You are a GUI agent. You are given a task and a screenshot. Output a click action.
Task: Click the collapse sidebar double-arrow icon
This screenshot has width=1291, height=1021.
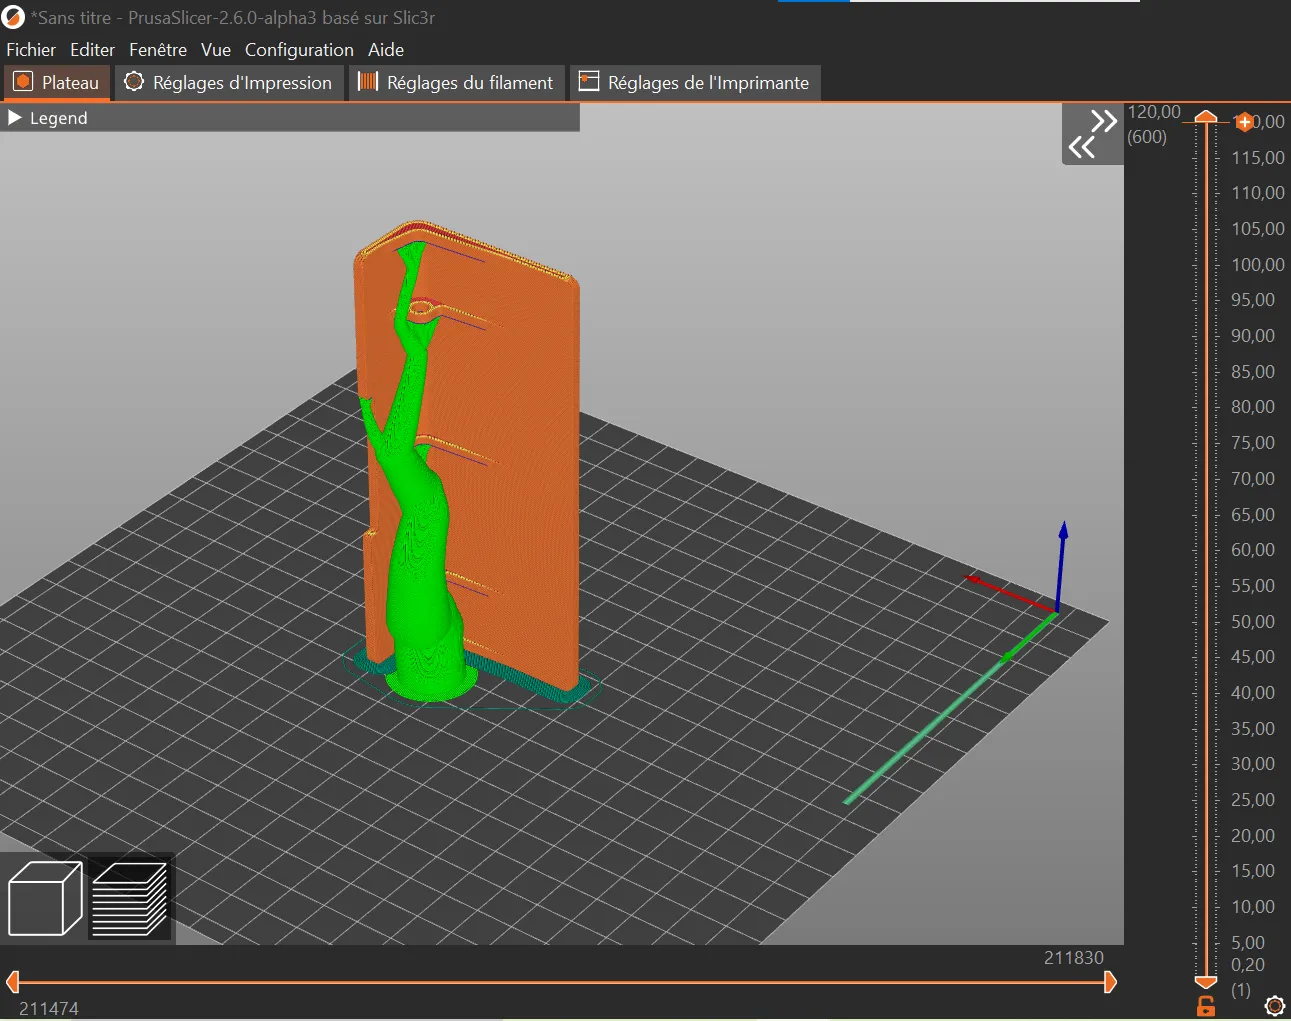[x=1092, y=134]
